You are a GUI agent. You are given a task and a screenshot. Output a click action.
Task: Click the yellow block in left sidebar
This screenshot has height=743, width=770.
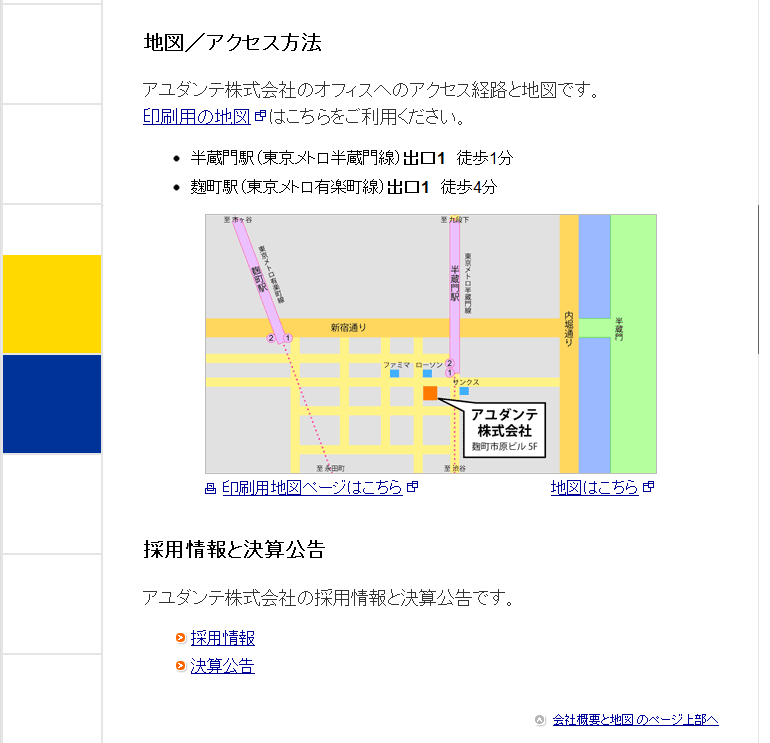tap(52, 304)
